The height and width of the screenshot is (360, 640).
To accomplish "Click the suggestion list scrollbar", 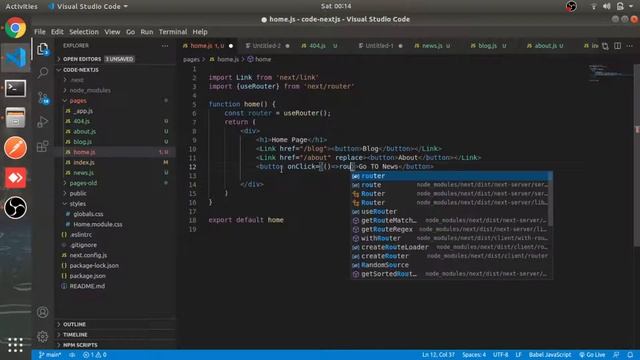I will (550, 199).
